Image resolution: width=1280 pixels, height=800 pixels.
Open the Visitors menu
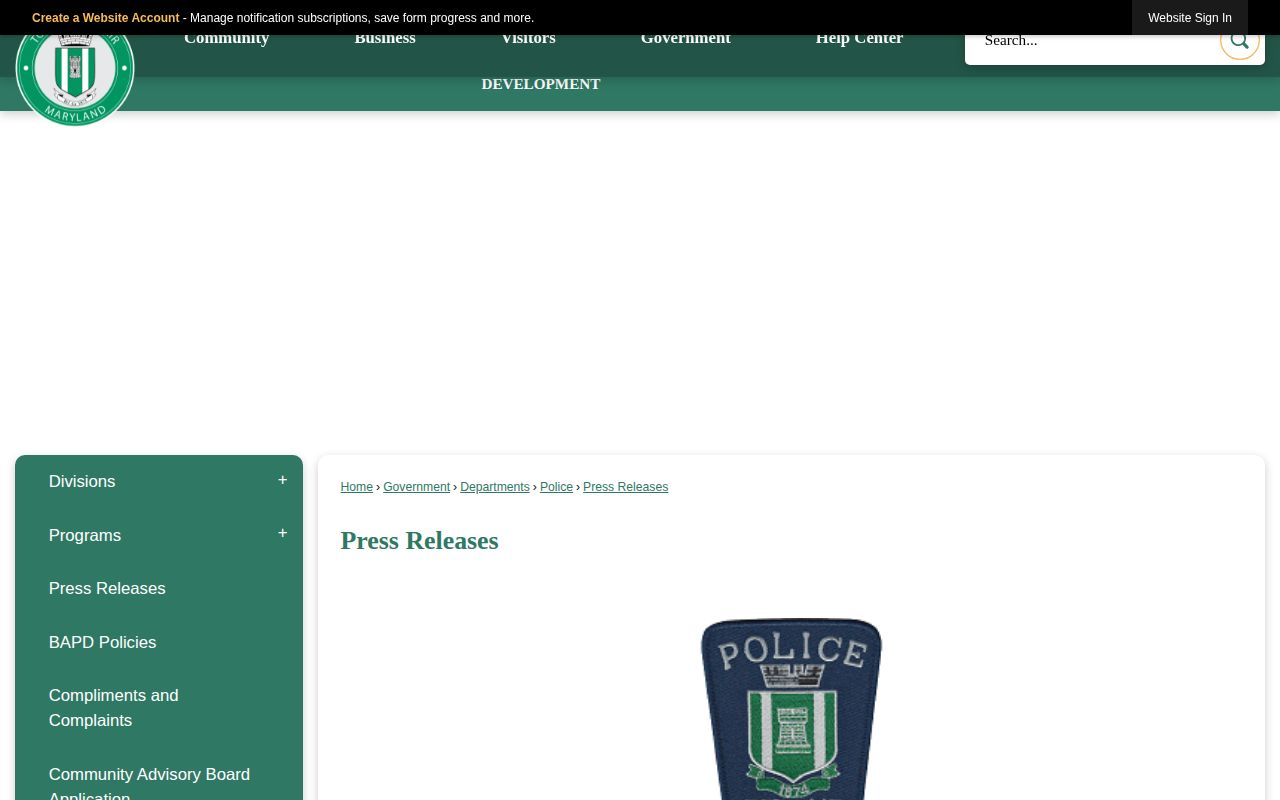coord(528,40)
